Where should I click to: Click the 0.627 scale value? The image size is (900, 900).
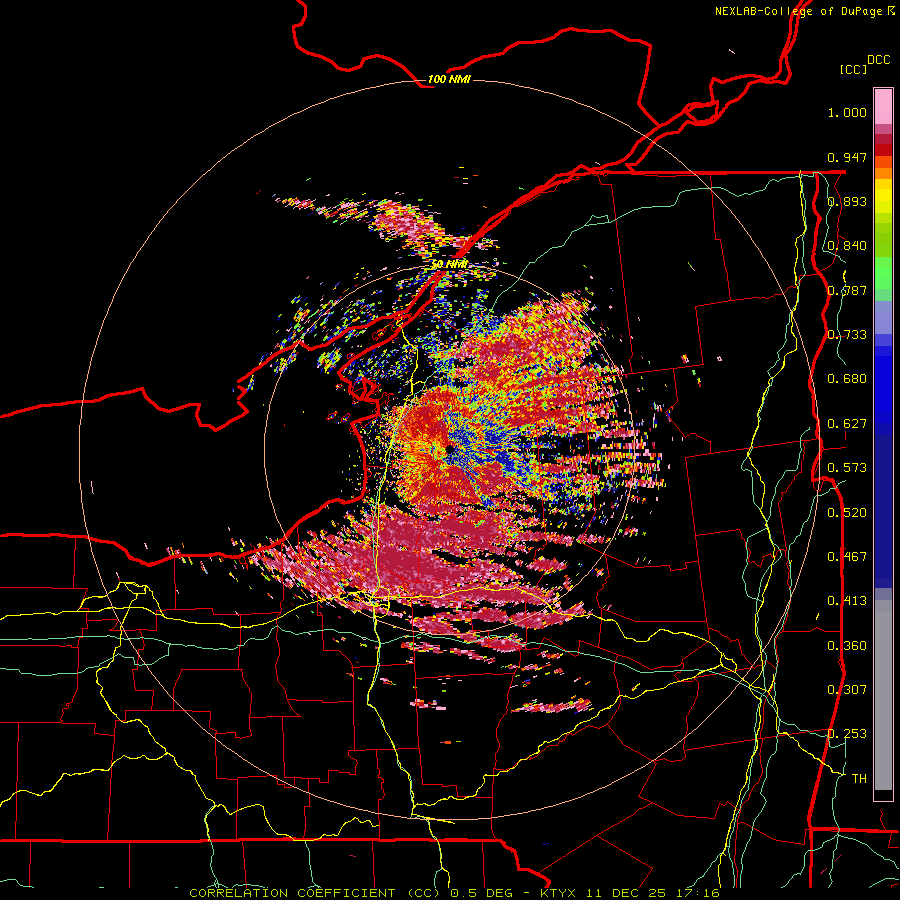point(847,424)
